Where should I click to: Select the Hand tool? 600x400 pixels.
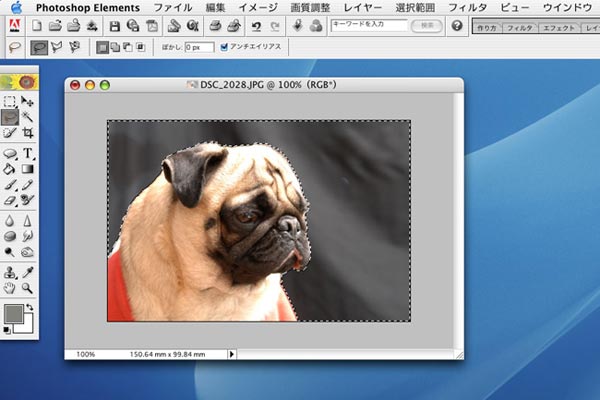[10, 288]
